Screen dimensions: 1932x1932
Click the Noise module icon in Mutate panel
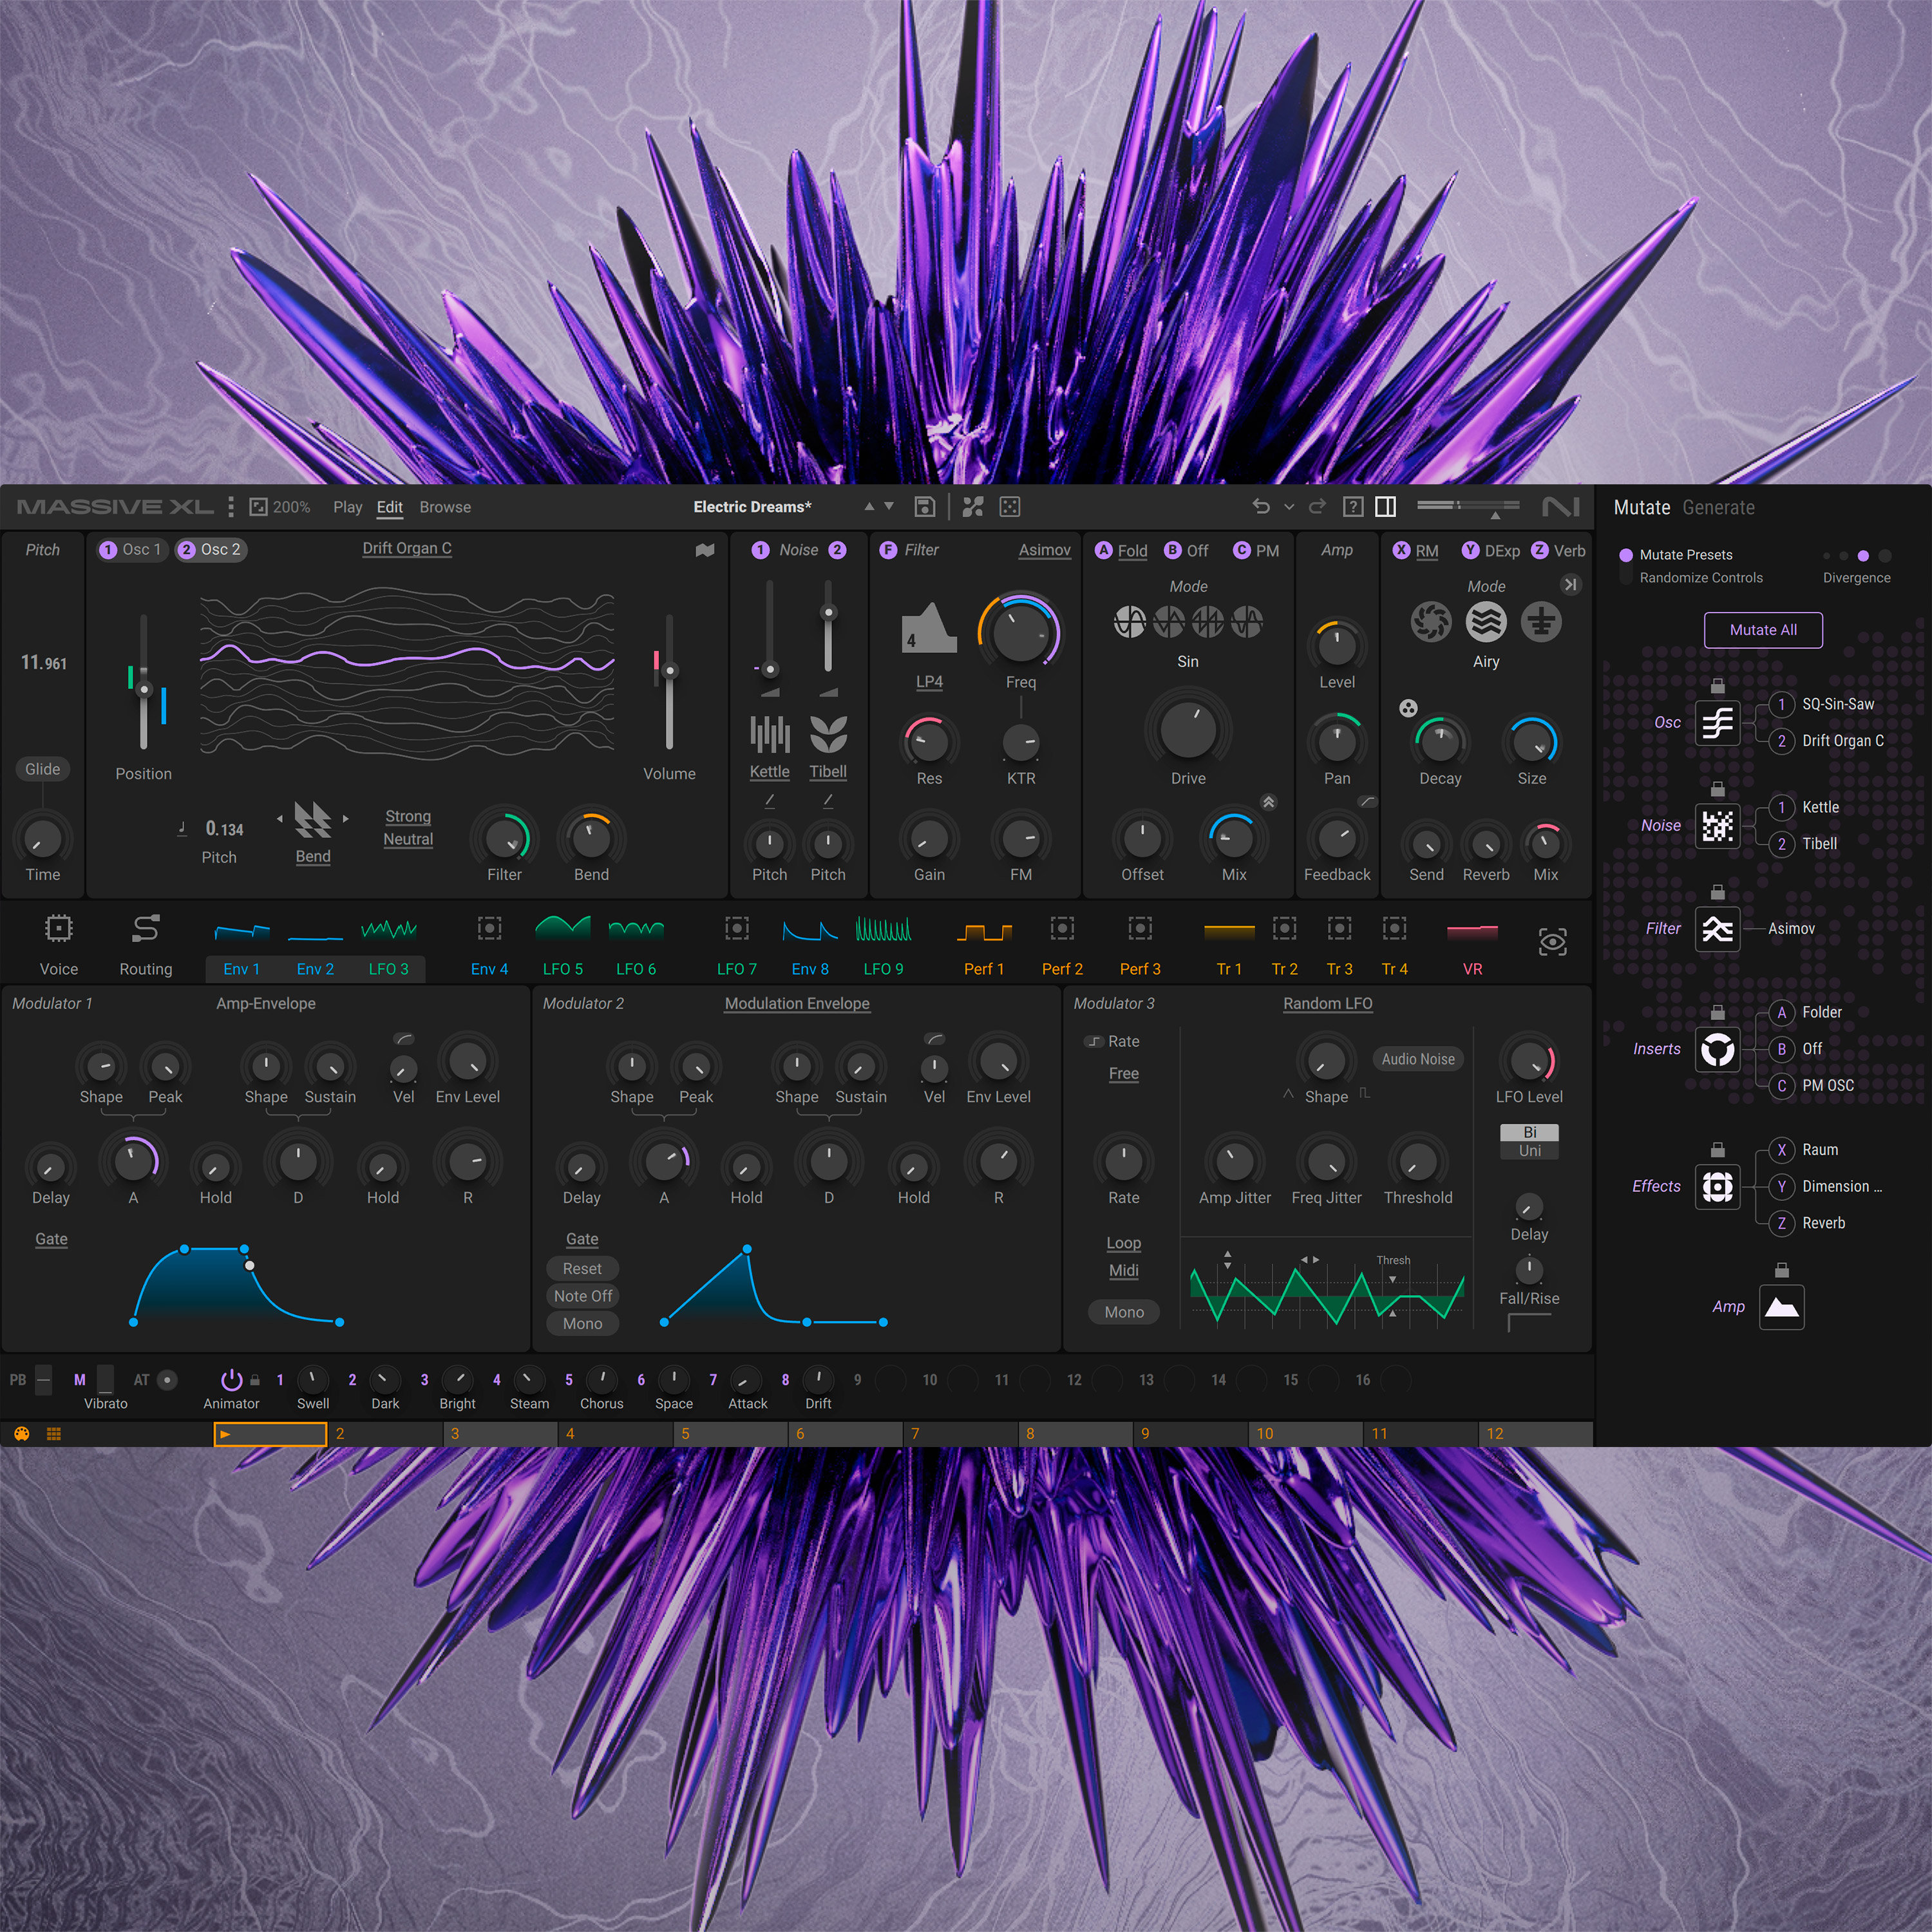click(1717, 826)
